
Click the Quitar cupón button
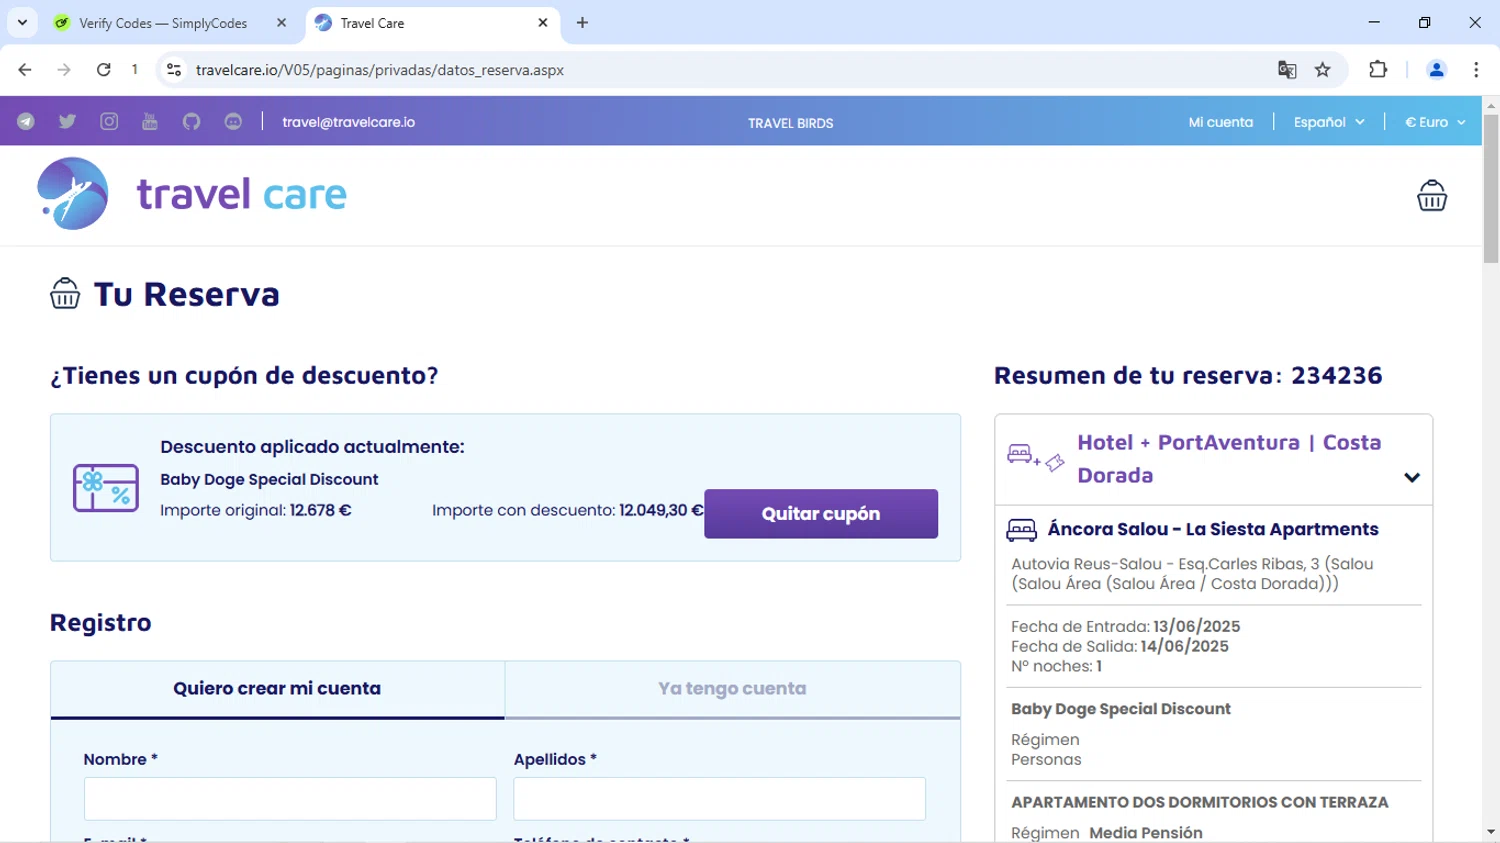(821, 514)
